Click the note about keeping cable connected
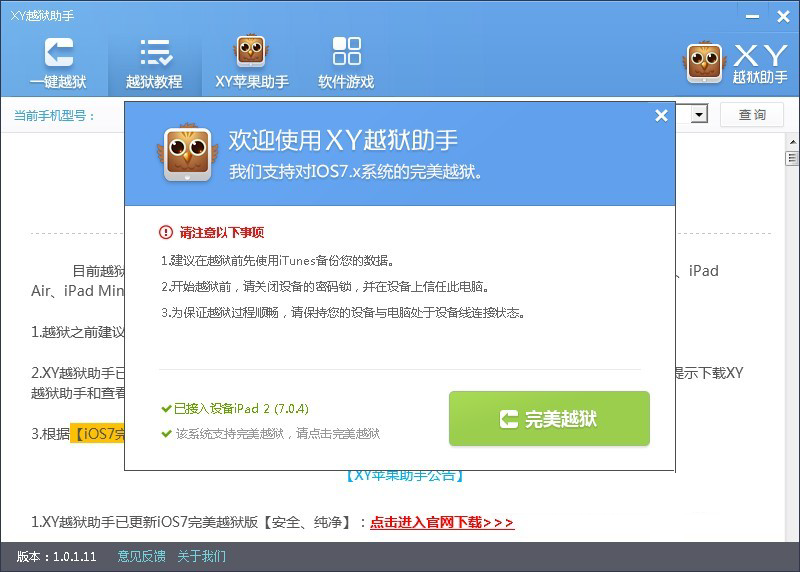The height and width of the screenshot is (572, 800). coord(343,313)
